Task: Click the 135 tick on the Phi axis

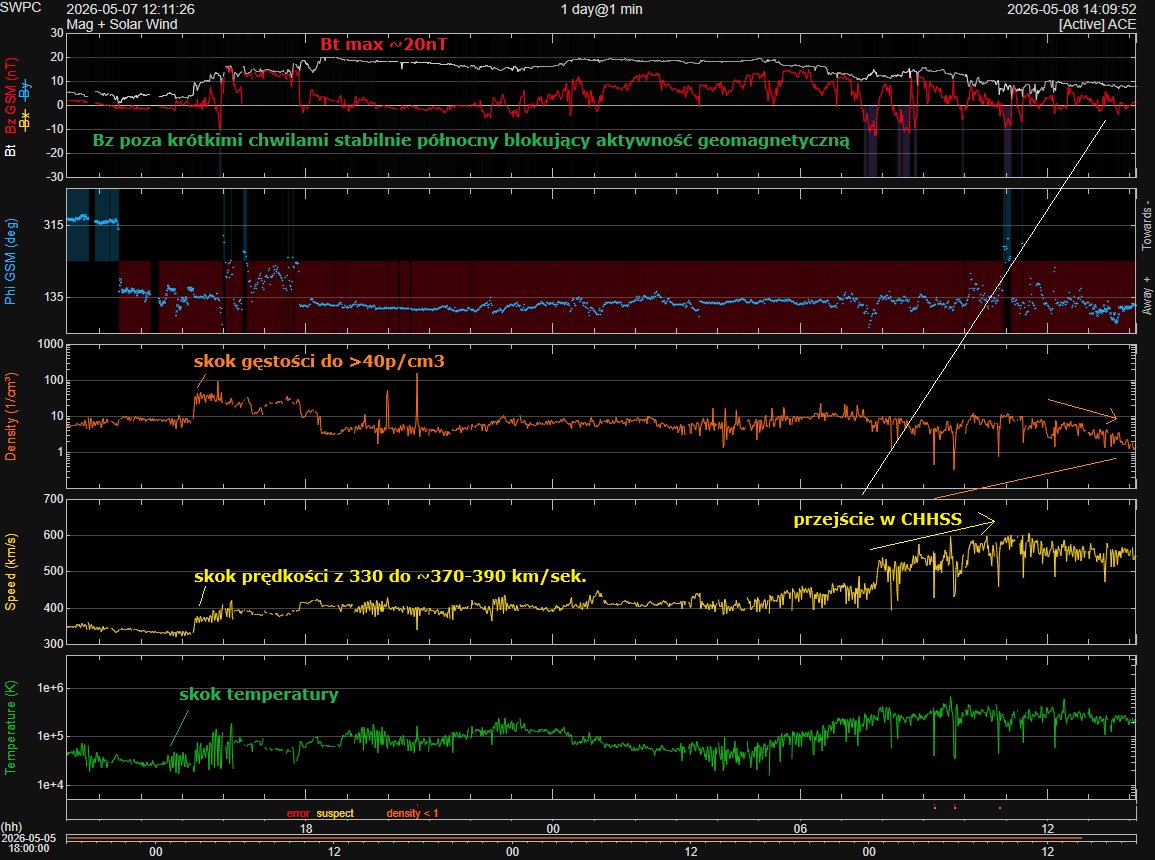Action: tap(53, 297)
